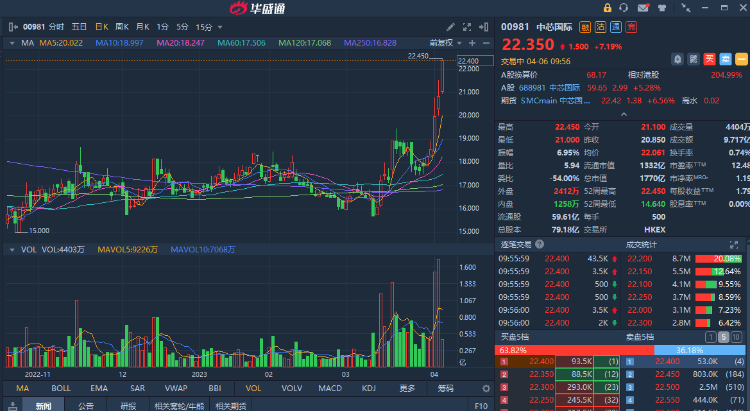Open indicator settings gear icon
This screenshot has width=750, height=411.
pos(486,389)
